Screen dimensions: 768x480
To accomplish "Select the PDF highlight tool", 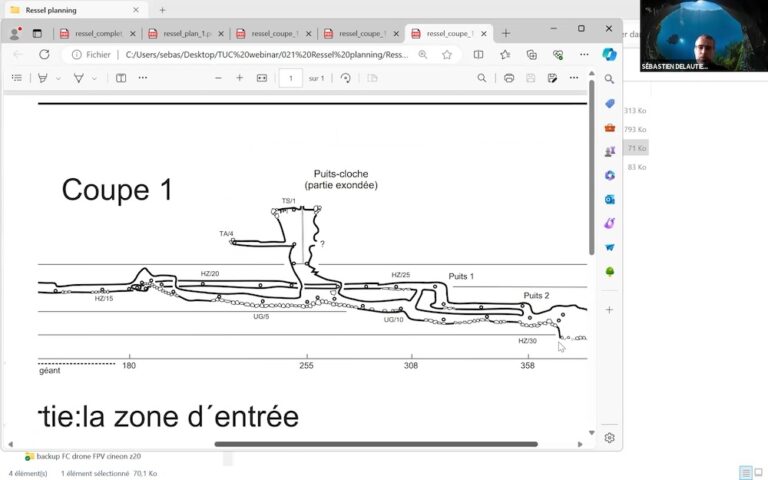I will click(43, 78).
